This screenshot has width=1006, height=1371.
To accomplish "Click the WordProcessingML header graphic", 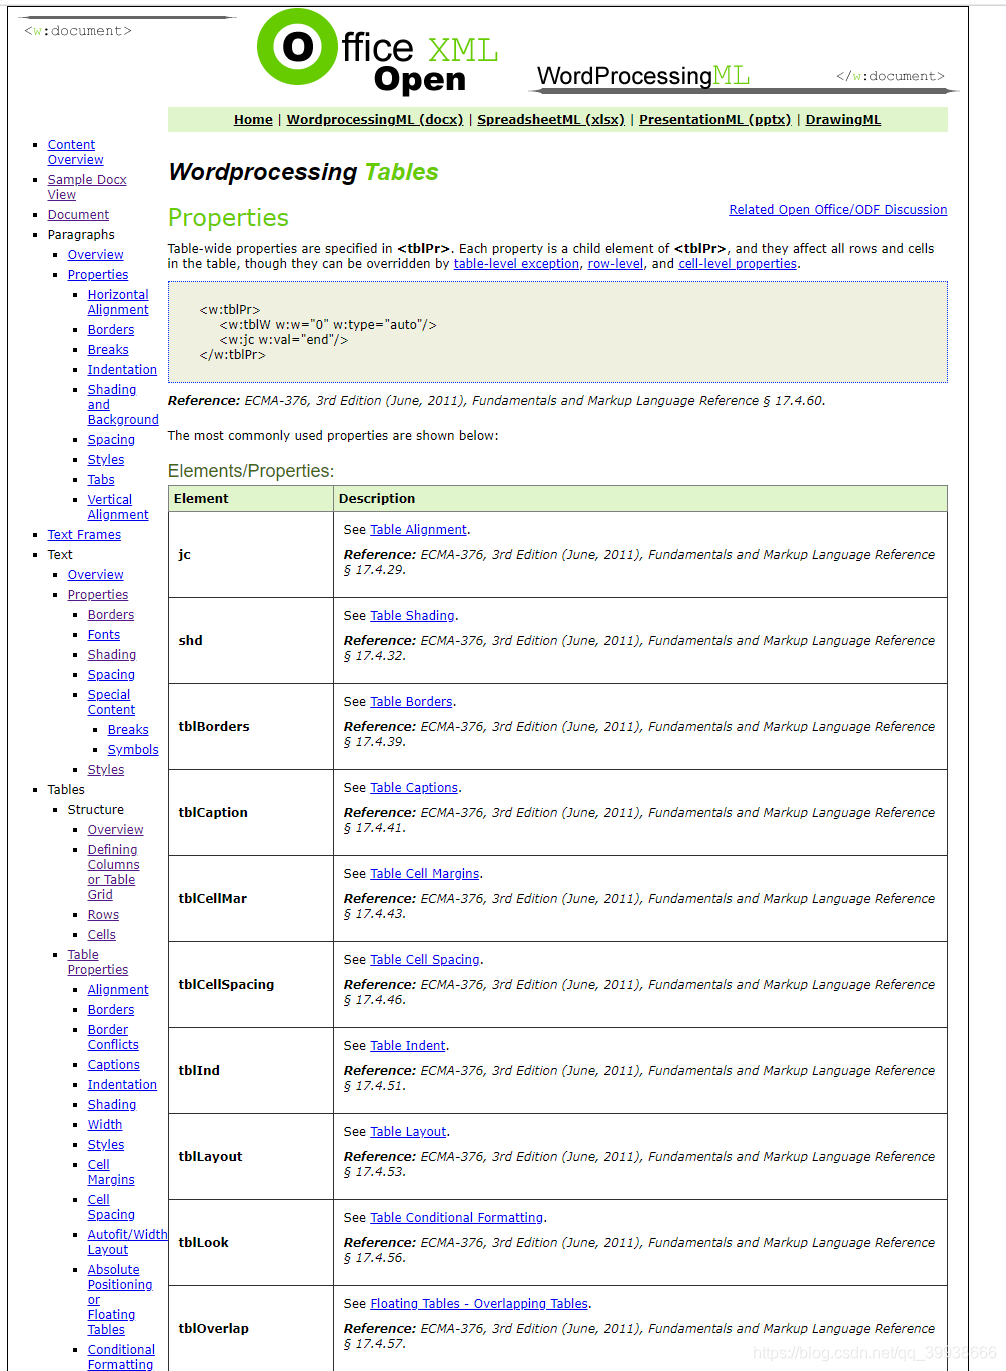I will (643, 76).
